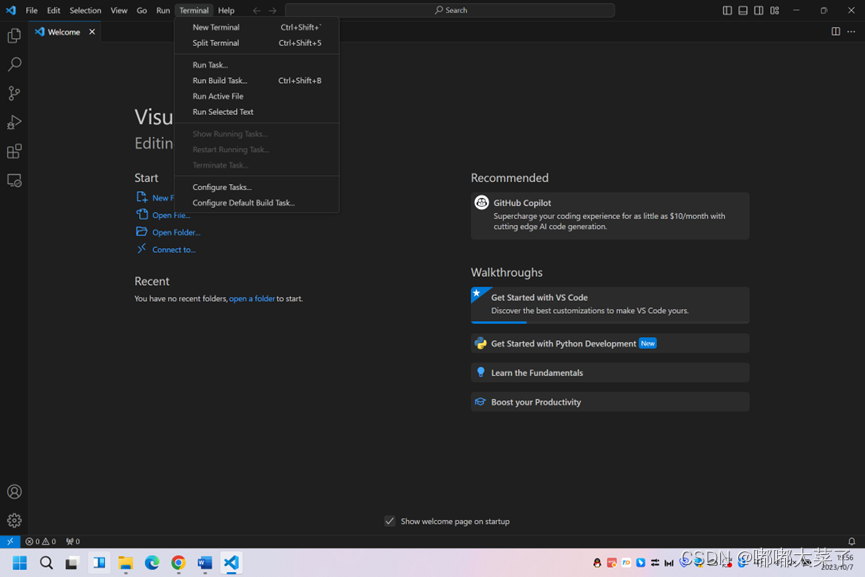
Task: Open Get Started with VS Code walkthrough
Action: (x=610, y=304)
